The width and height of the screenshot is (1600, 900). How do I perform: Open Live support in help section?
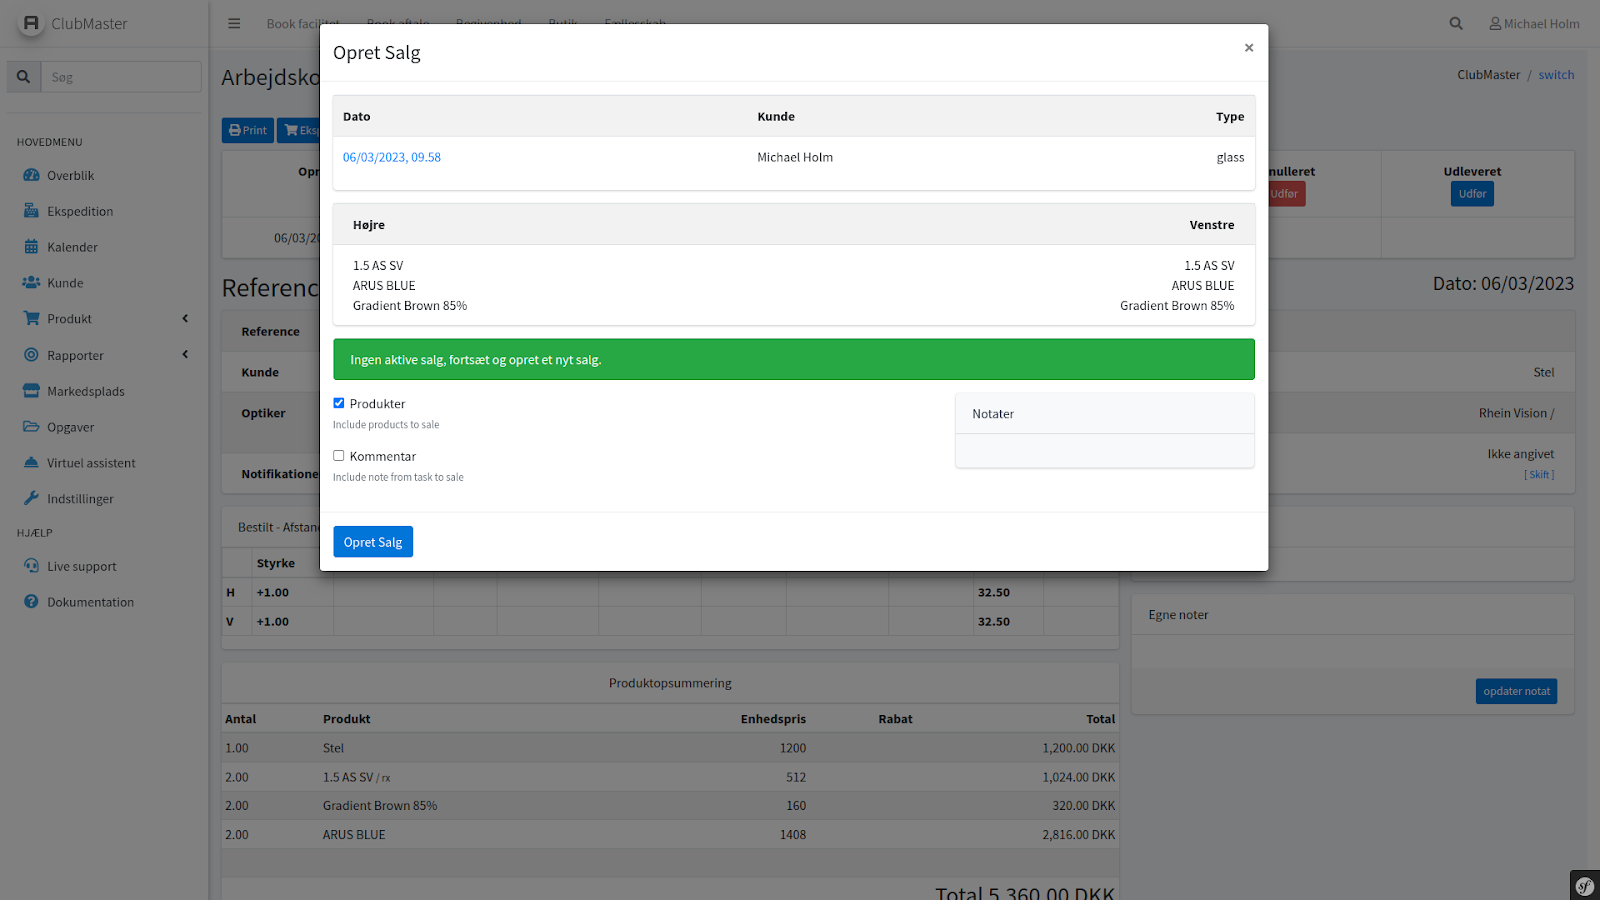81,566
